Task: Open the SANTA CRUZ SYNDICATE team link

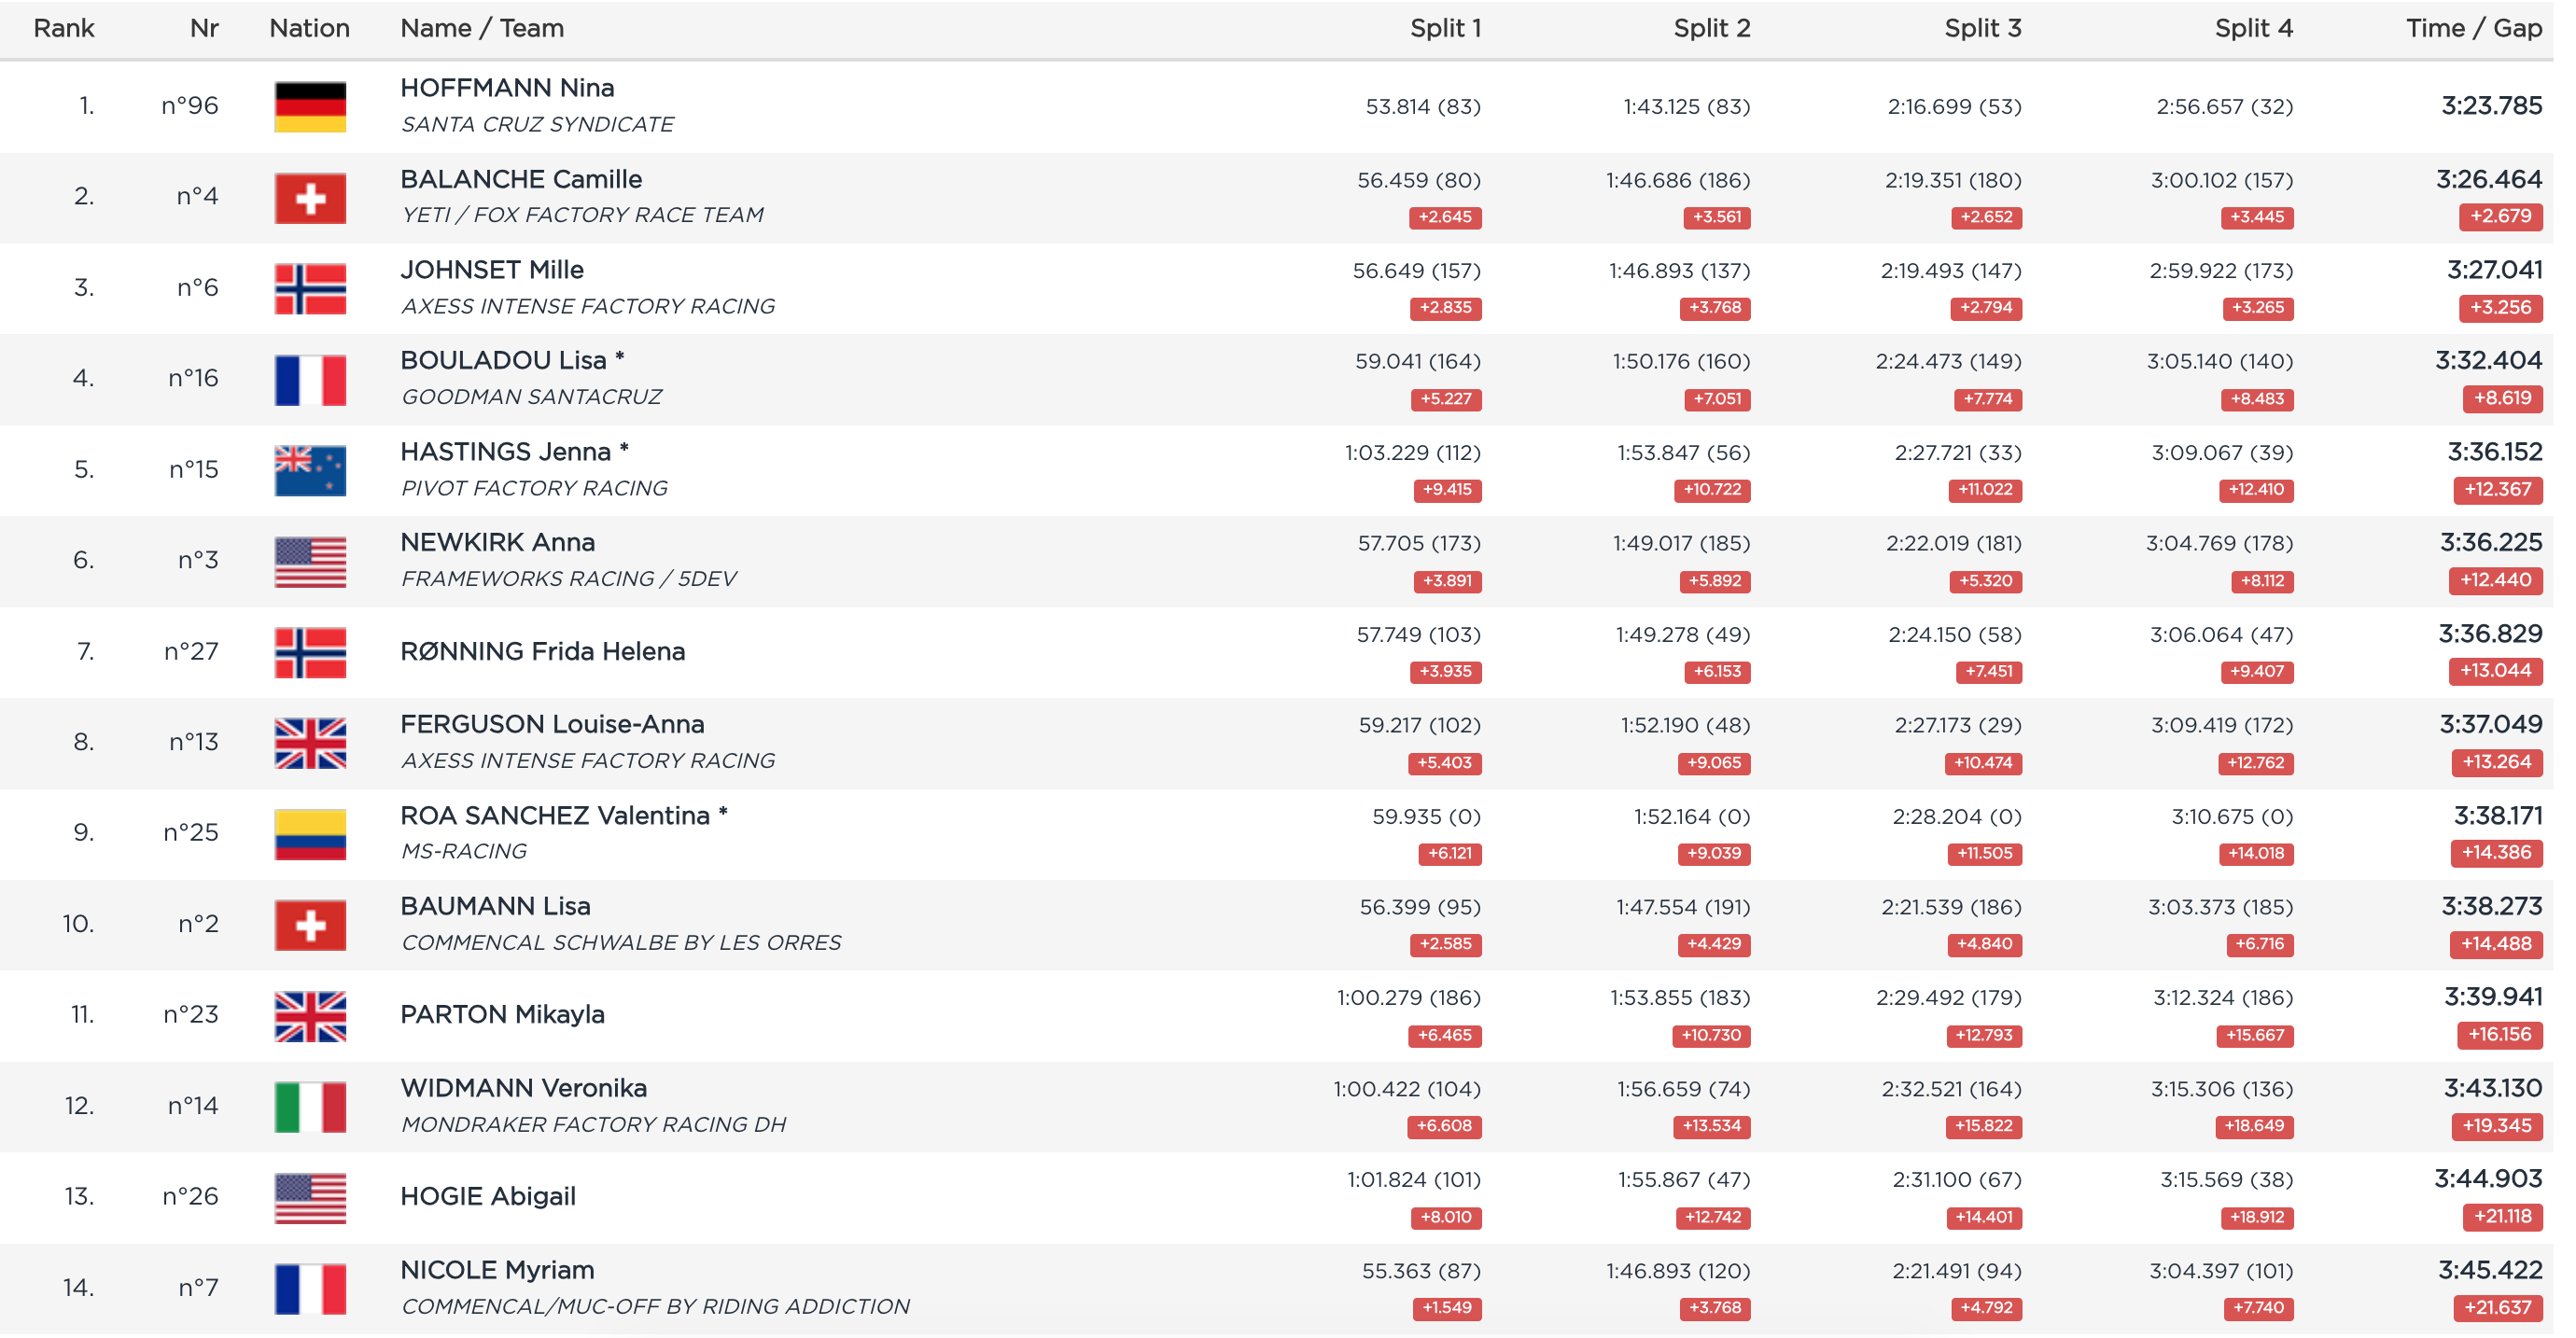Action: [x=537, y=124]
